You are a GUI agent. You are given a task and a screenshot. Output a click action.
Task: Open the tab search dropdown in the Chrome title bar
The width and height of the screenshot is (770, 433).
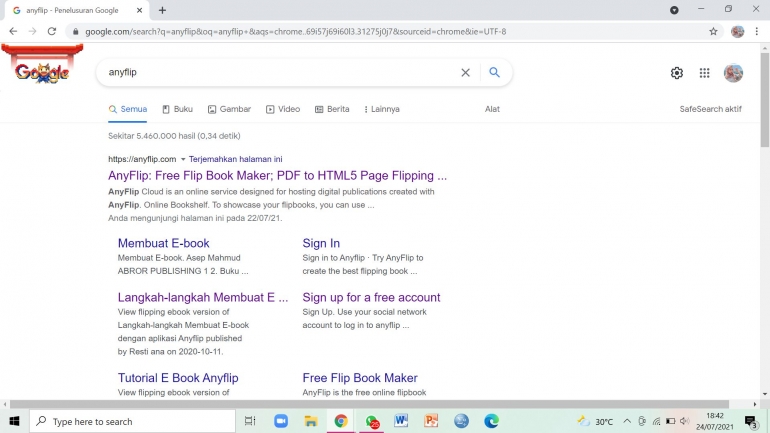click(x=674, y=10)
